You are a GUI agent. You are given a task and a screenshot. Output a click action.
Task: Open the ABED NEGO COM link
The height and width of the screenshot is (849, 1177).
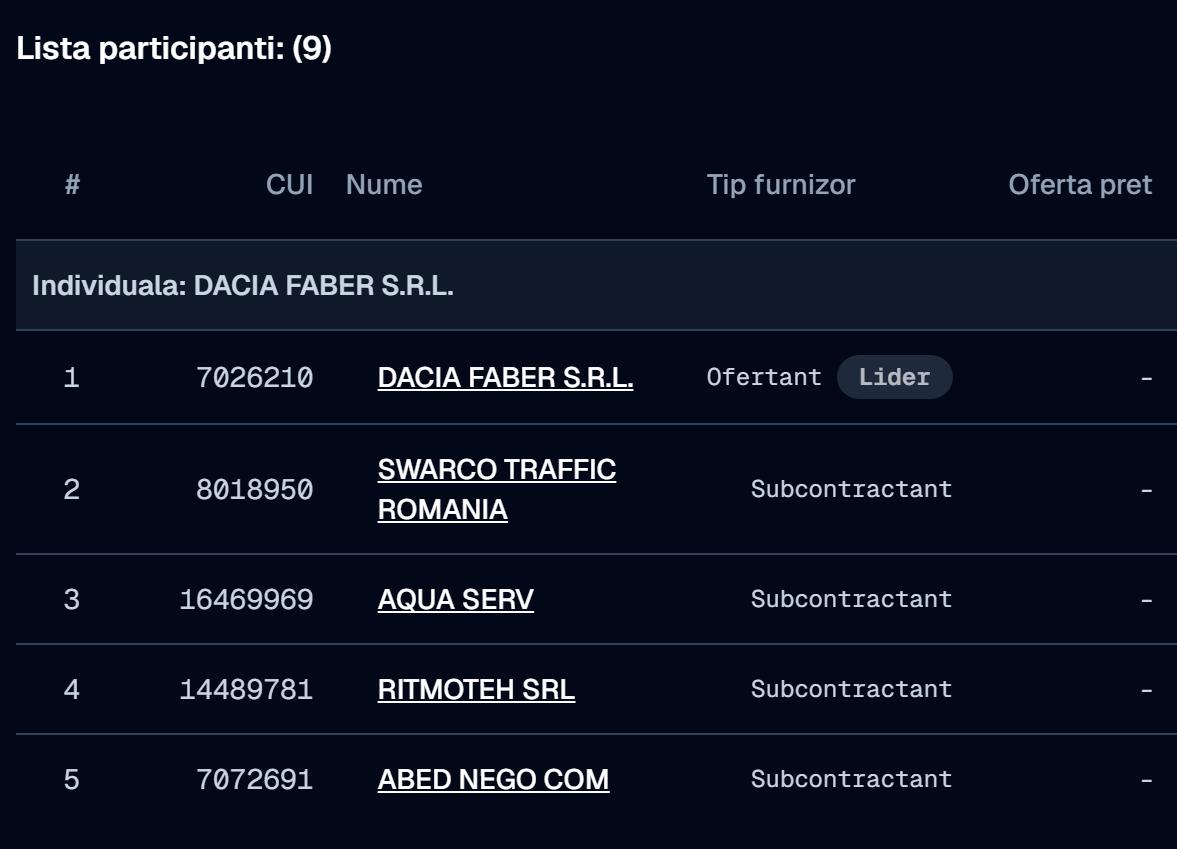(x=493, y=780)
